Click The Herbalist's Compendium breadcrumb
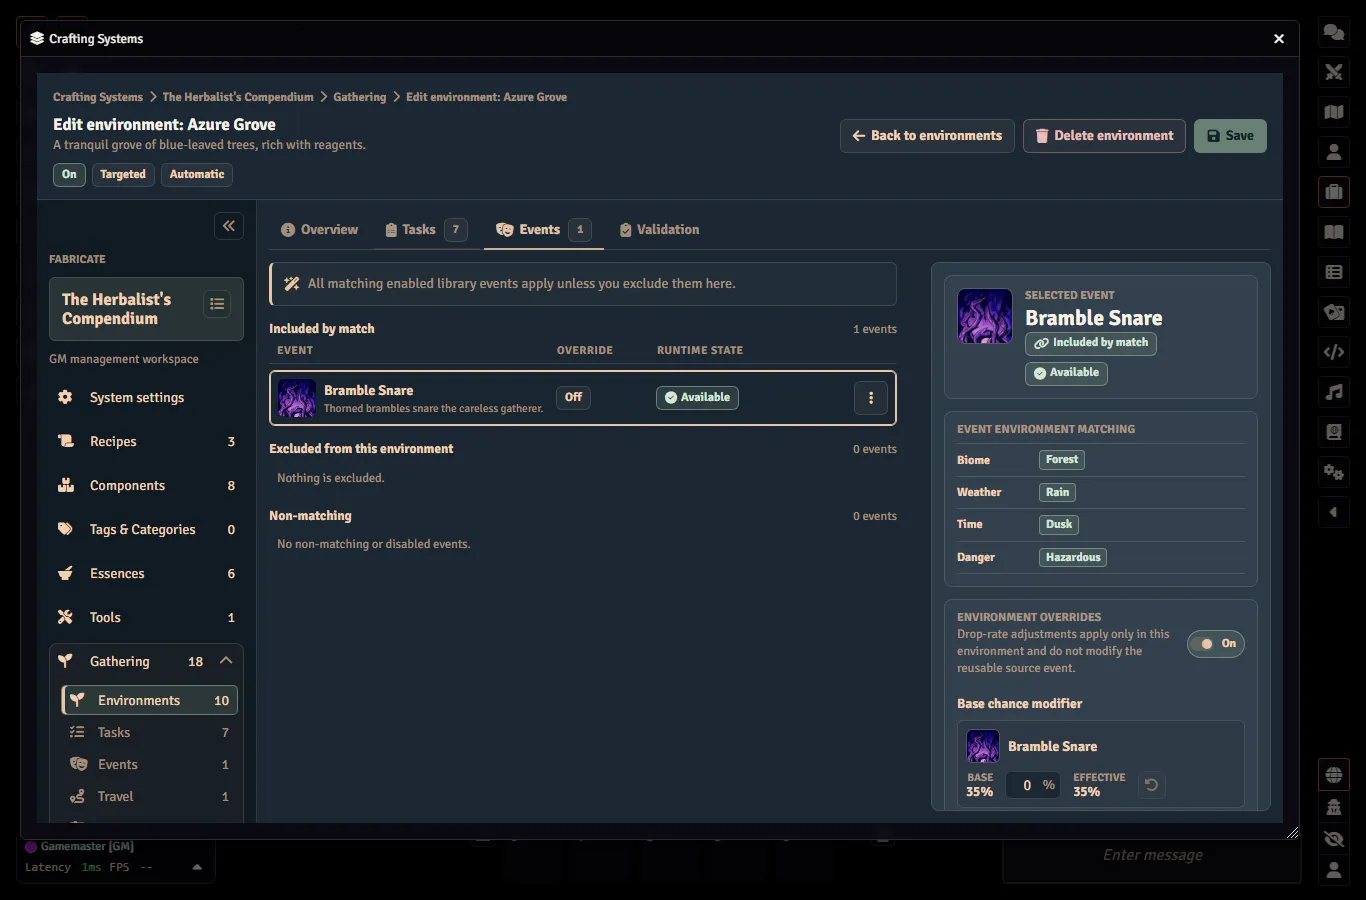Image resolution: width=1366 pixels, height=900 pixels. (238, 97)
